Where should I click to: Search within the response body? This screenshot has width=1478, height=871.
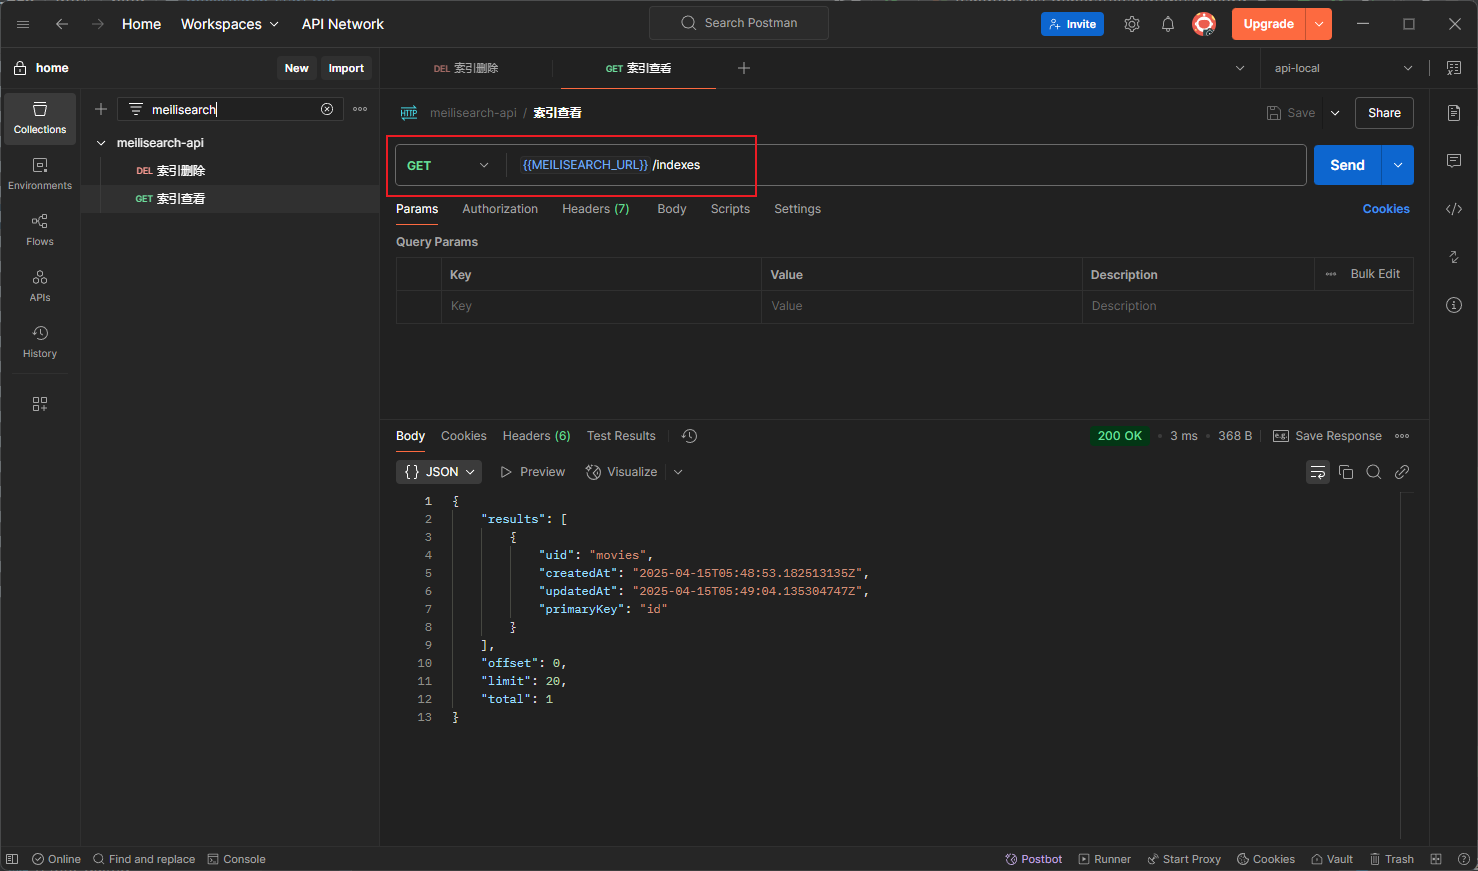coord(1373,471)
